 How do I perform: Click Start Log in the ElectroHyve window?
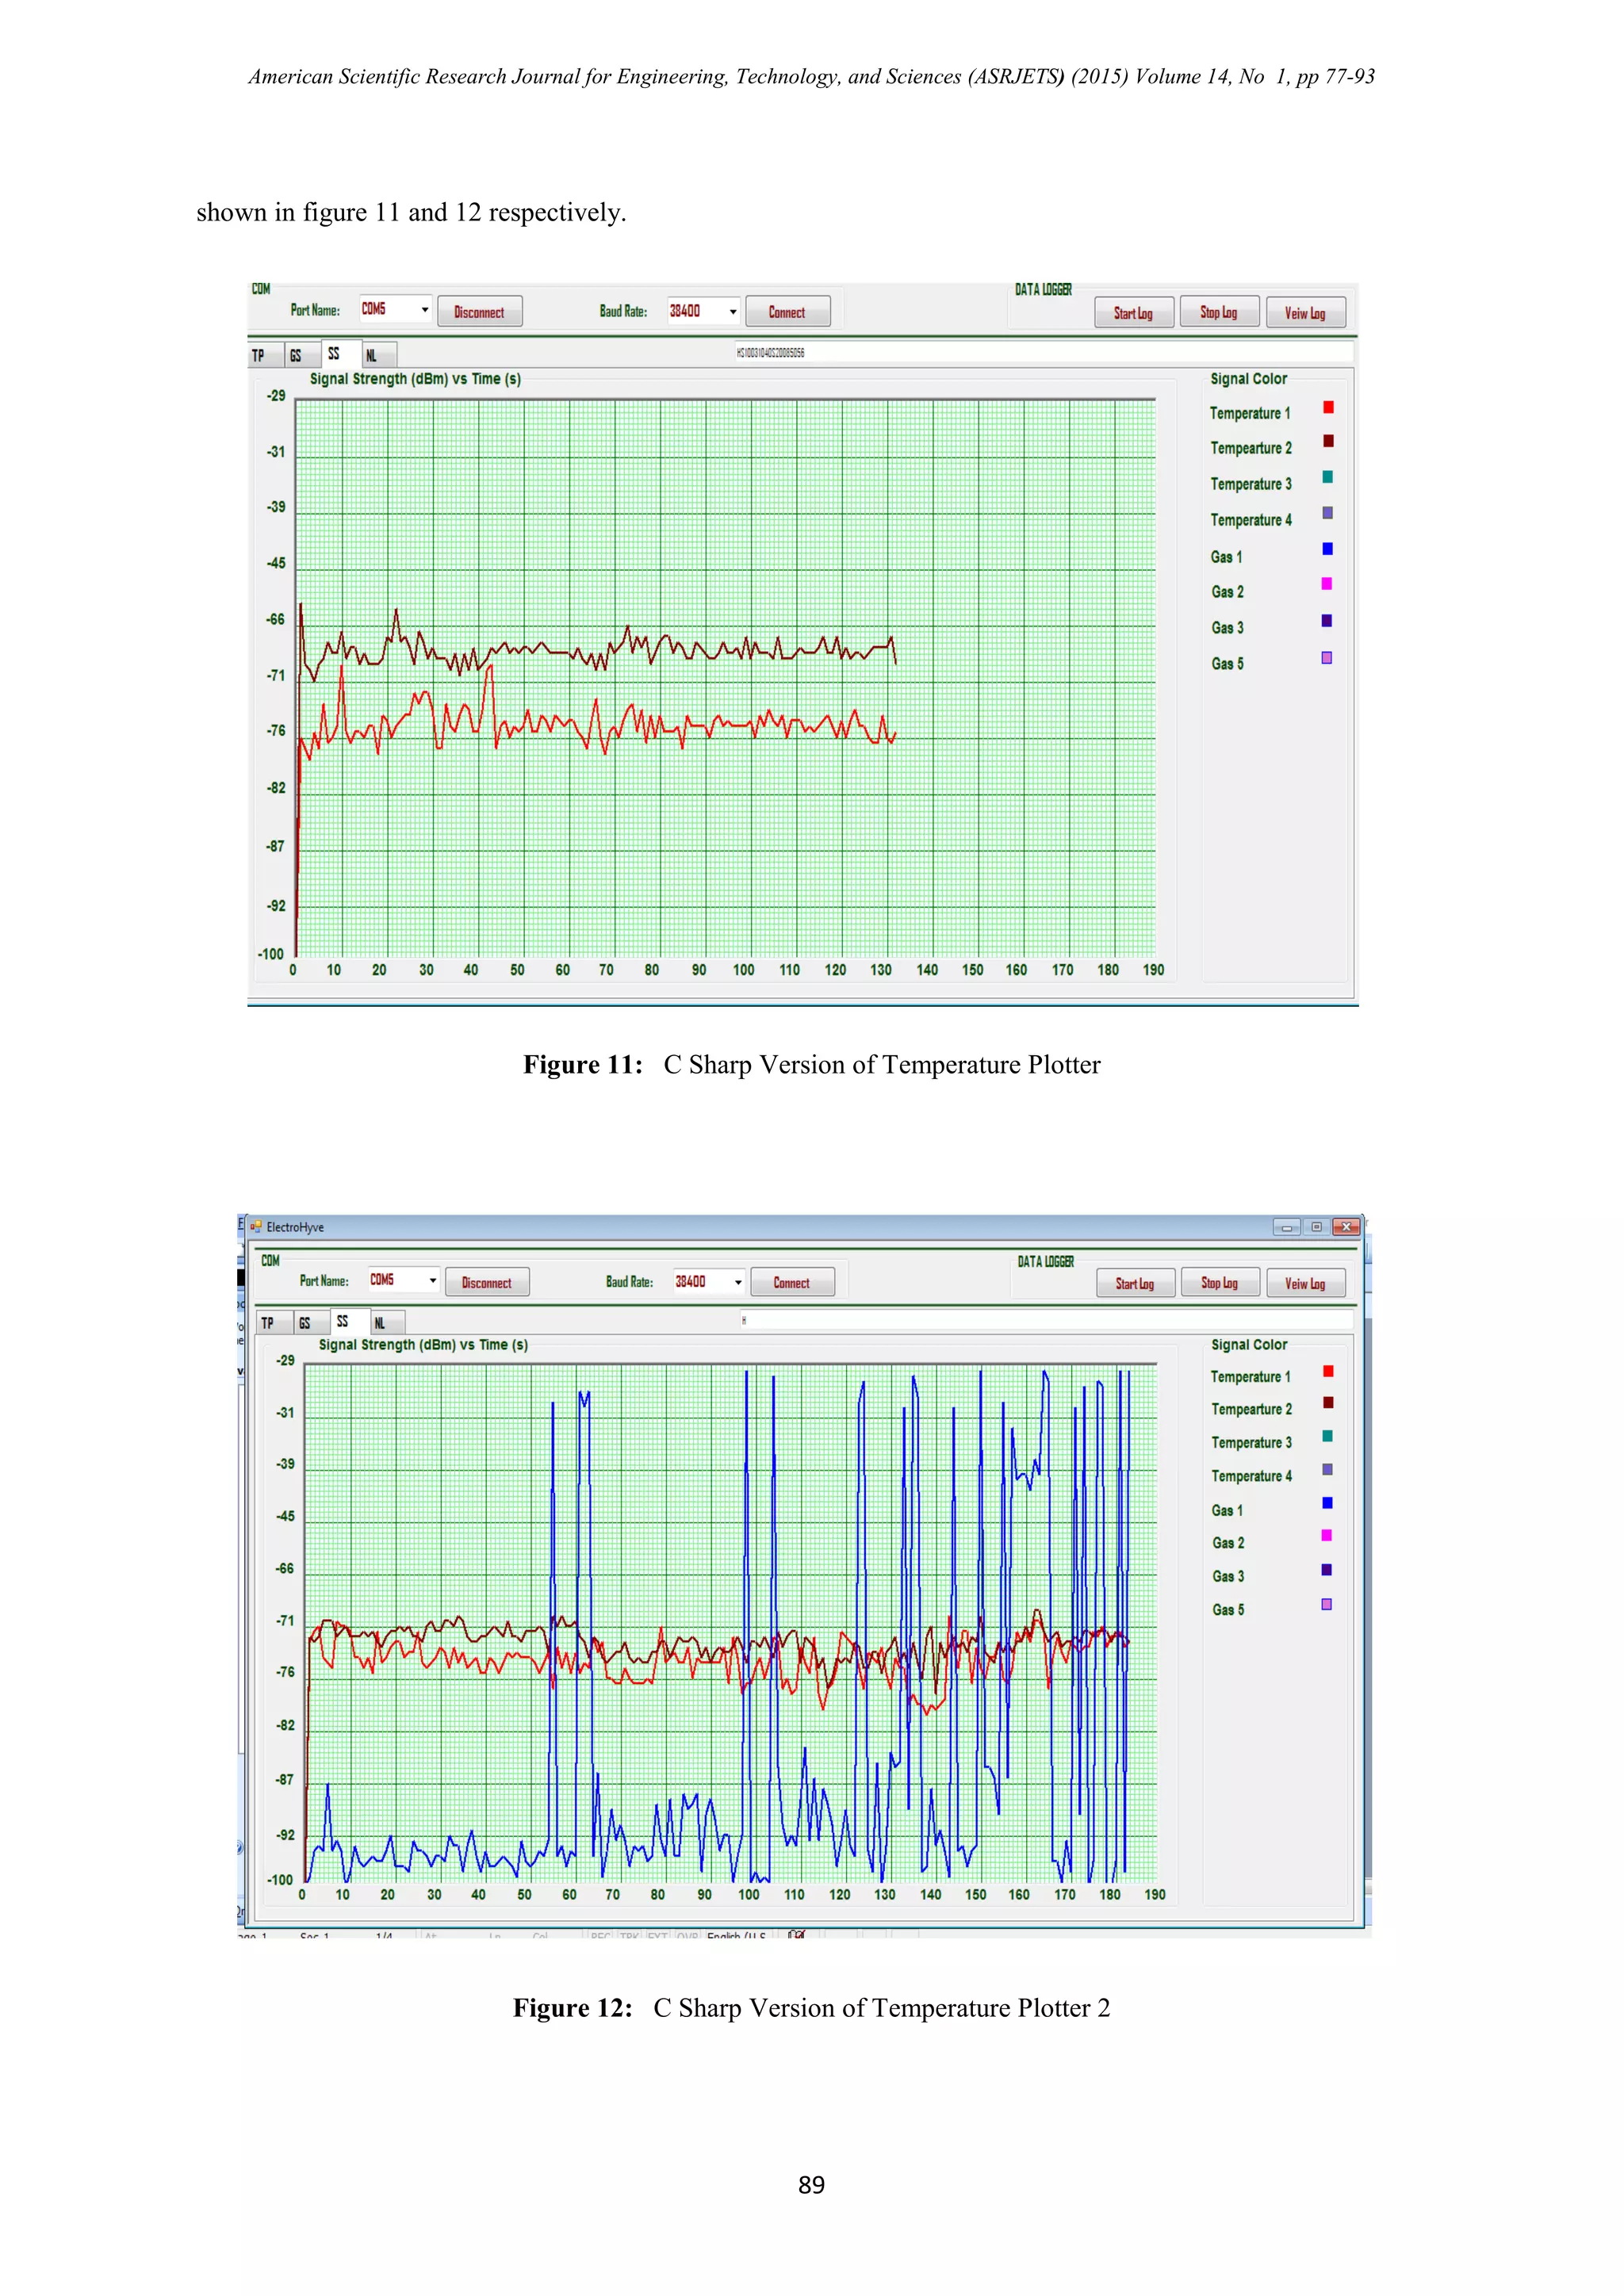click(1135, 1283)
